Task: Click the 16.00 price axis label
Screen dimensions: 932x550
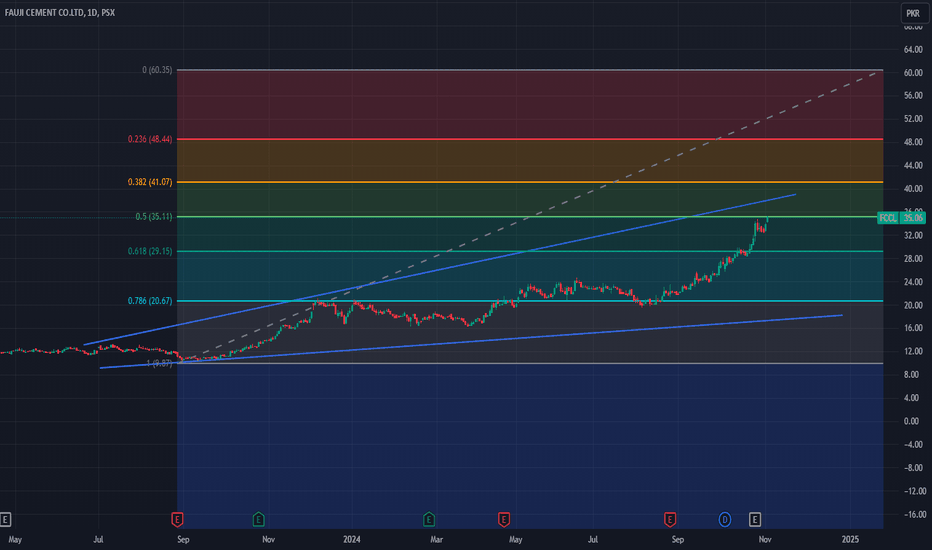Action: (x=913, y=328)
